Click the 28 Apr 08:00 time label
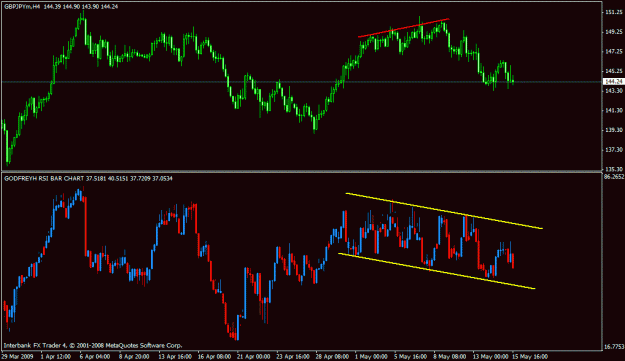The height and width of the screenshot is (361, 625). [332, 356]
